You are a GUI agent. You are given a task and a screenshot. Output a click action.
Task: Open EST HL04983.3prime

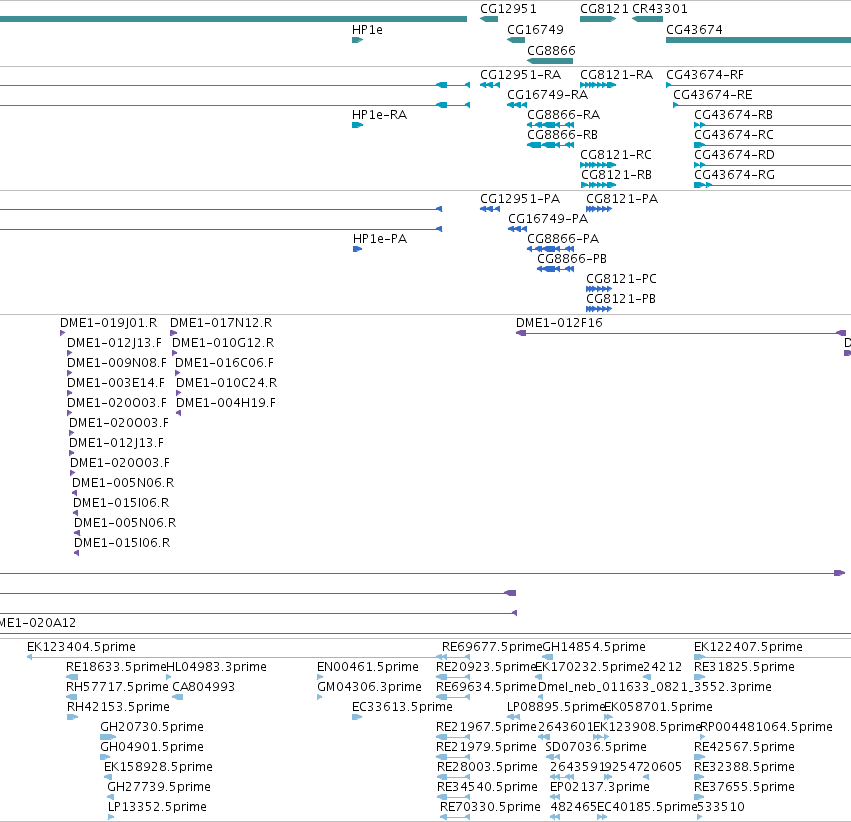tap(217, 667)
